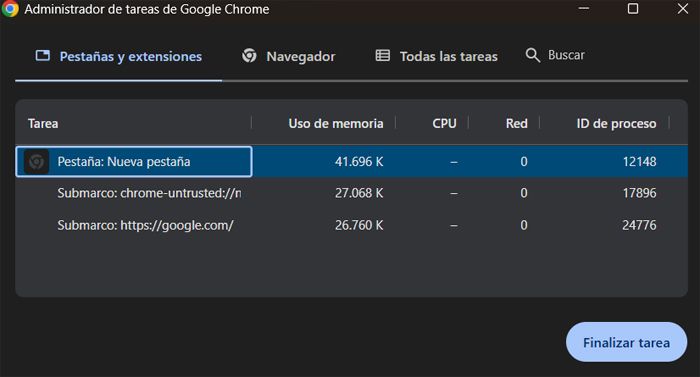Click the Chrome icon beside Navegador
The height and width of the screenshot is (377, 700).
(x=249, y=56)
